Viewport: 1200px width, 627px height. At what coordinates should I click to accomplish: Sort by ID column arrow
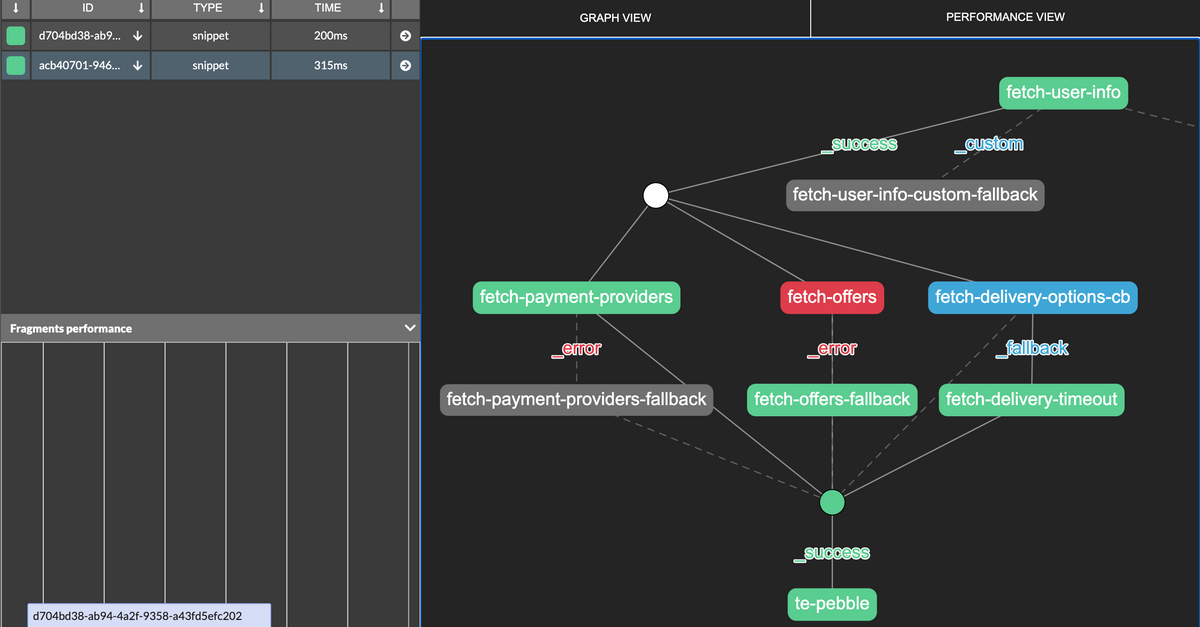point(141,8)
